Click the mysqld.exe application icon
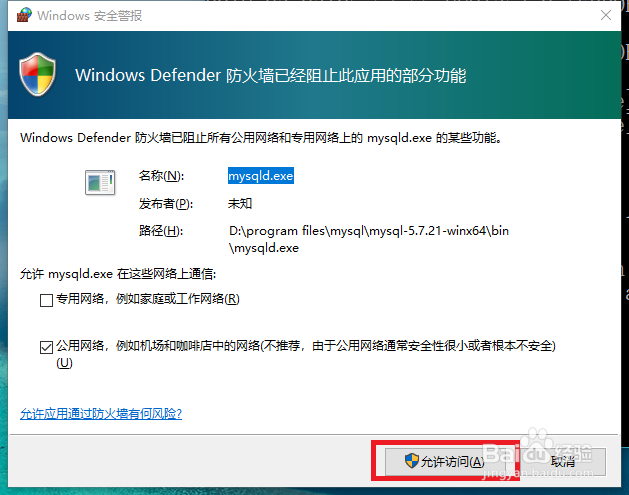 coord(100,183)
